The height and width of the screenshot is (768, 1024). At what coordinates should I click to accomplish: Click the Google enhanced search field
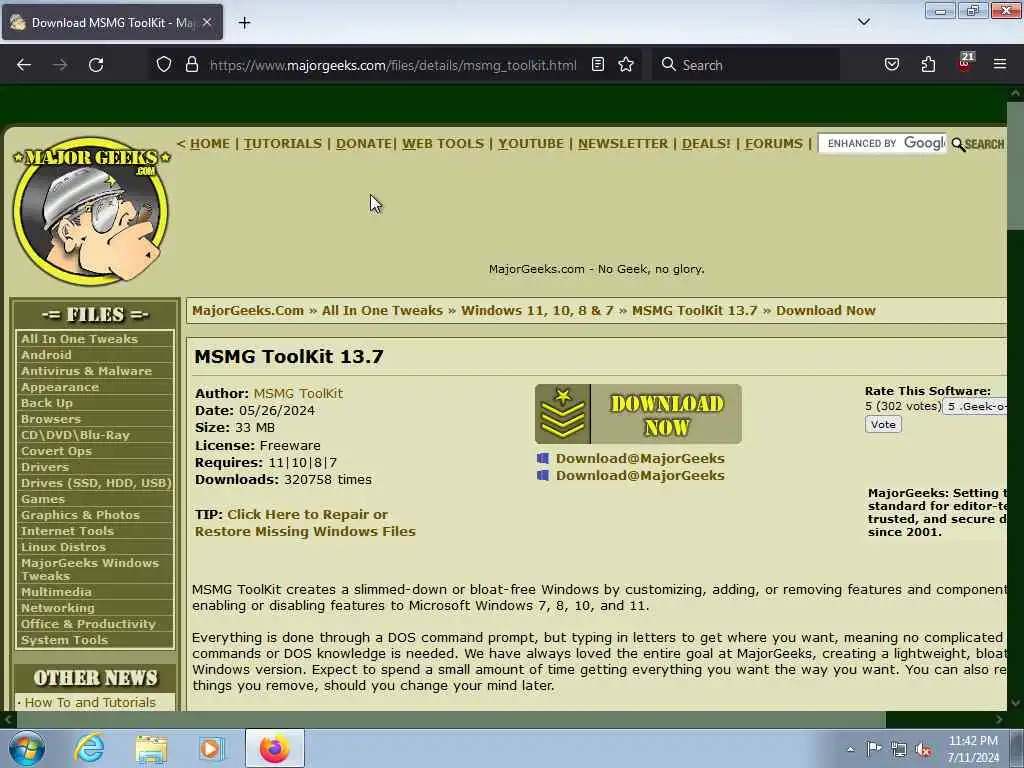coord(882,144)
